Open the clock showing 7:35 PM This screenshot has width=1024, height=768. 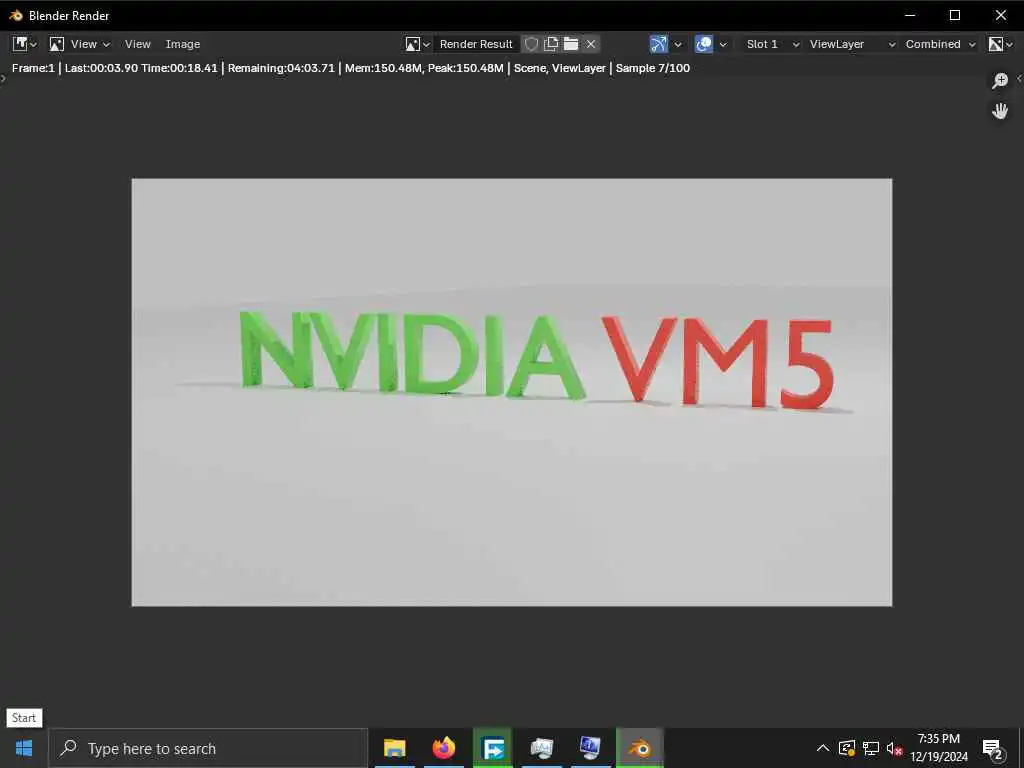(938, 748)
